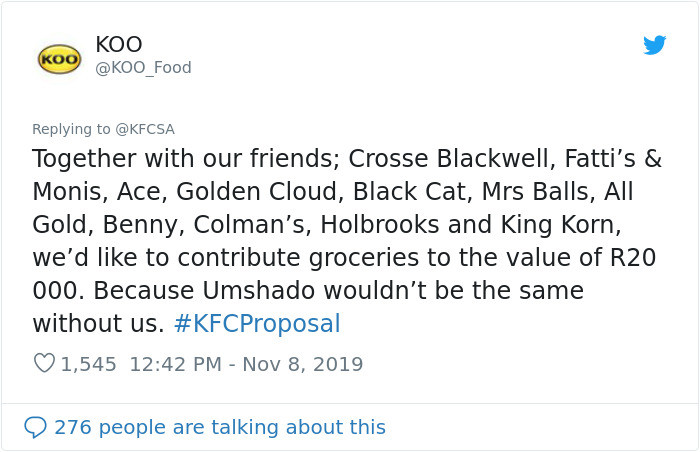Click "Mrs Balls" in the tweet body
700x452 pixels.
[x=528, y=192]
